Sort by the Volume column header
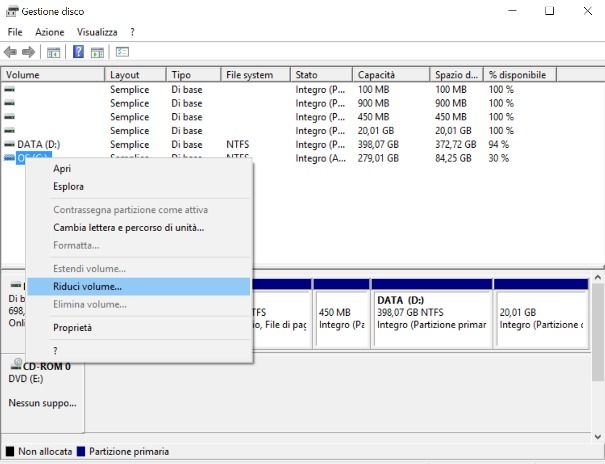Image resolution: width=605 pixels, height=464 pixels. [53, 74]
